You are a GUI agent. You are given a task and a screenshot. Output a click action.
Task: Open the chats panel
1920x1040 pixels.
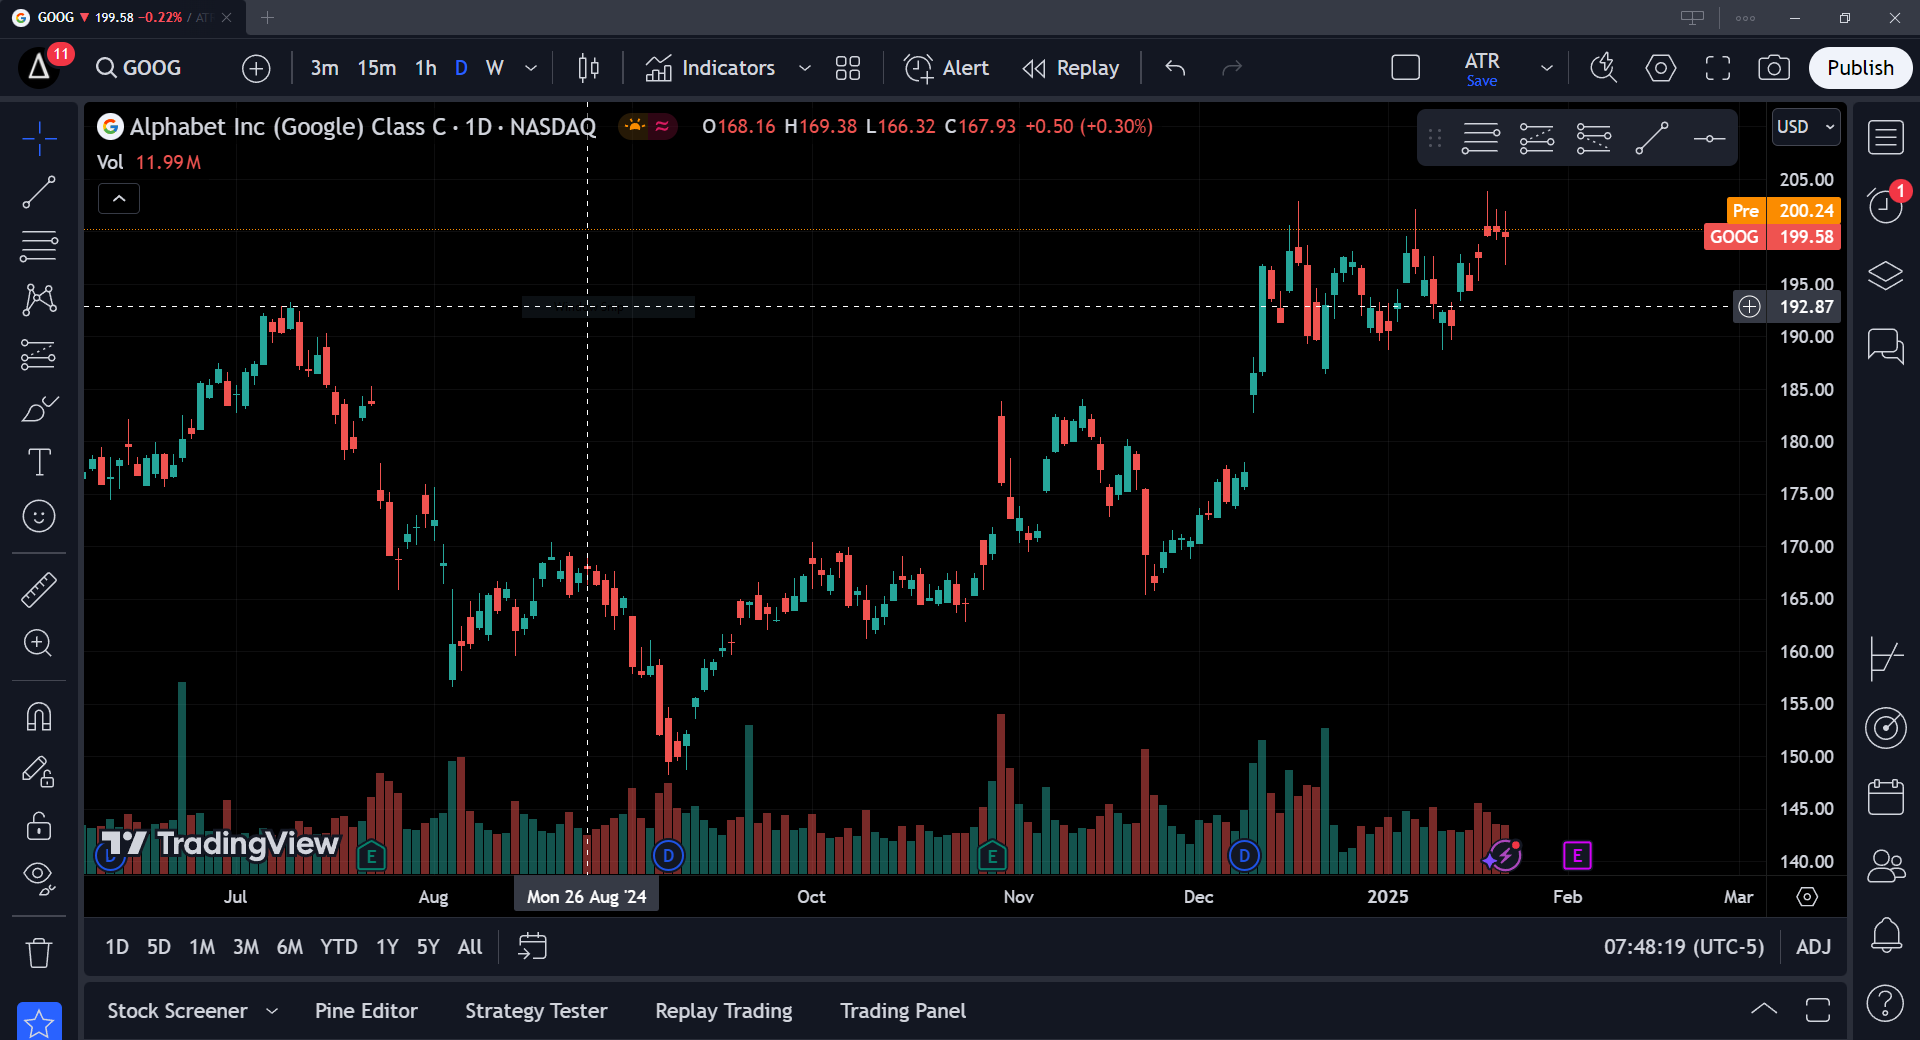click(1886, 346)
